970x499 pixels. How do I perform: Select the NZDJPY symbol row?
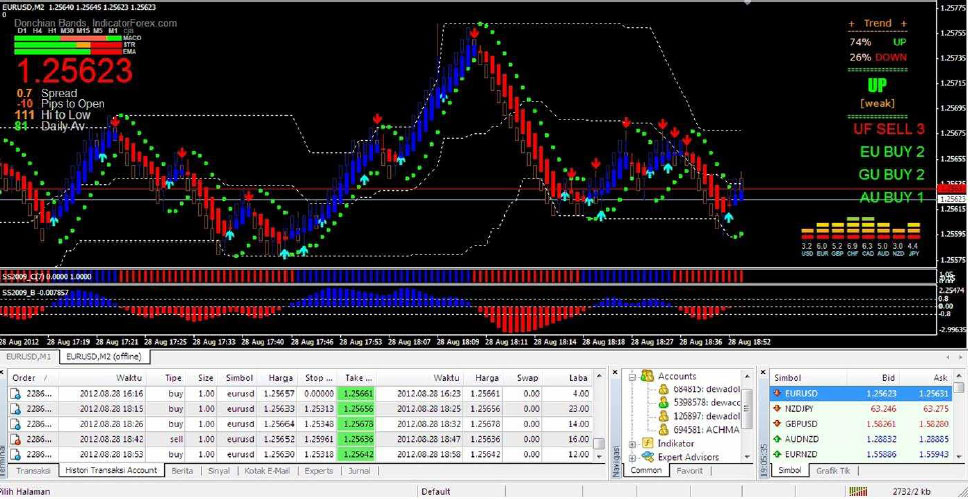tap(861, 408)
